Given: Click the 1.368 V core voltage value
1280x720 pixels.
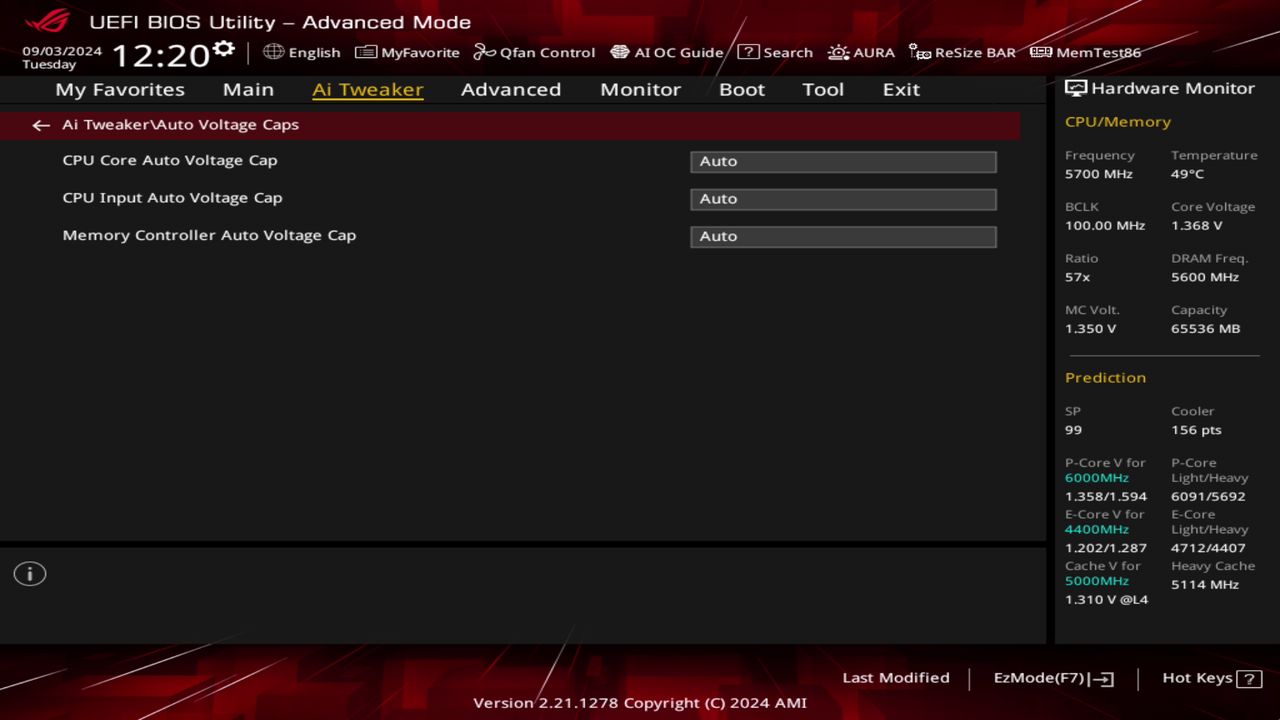Looking at the screenshot, I should [x=1197, y=226].
